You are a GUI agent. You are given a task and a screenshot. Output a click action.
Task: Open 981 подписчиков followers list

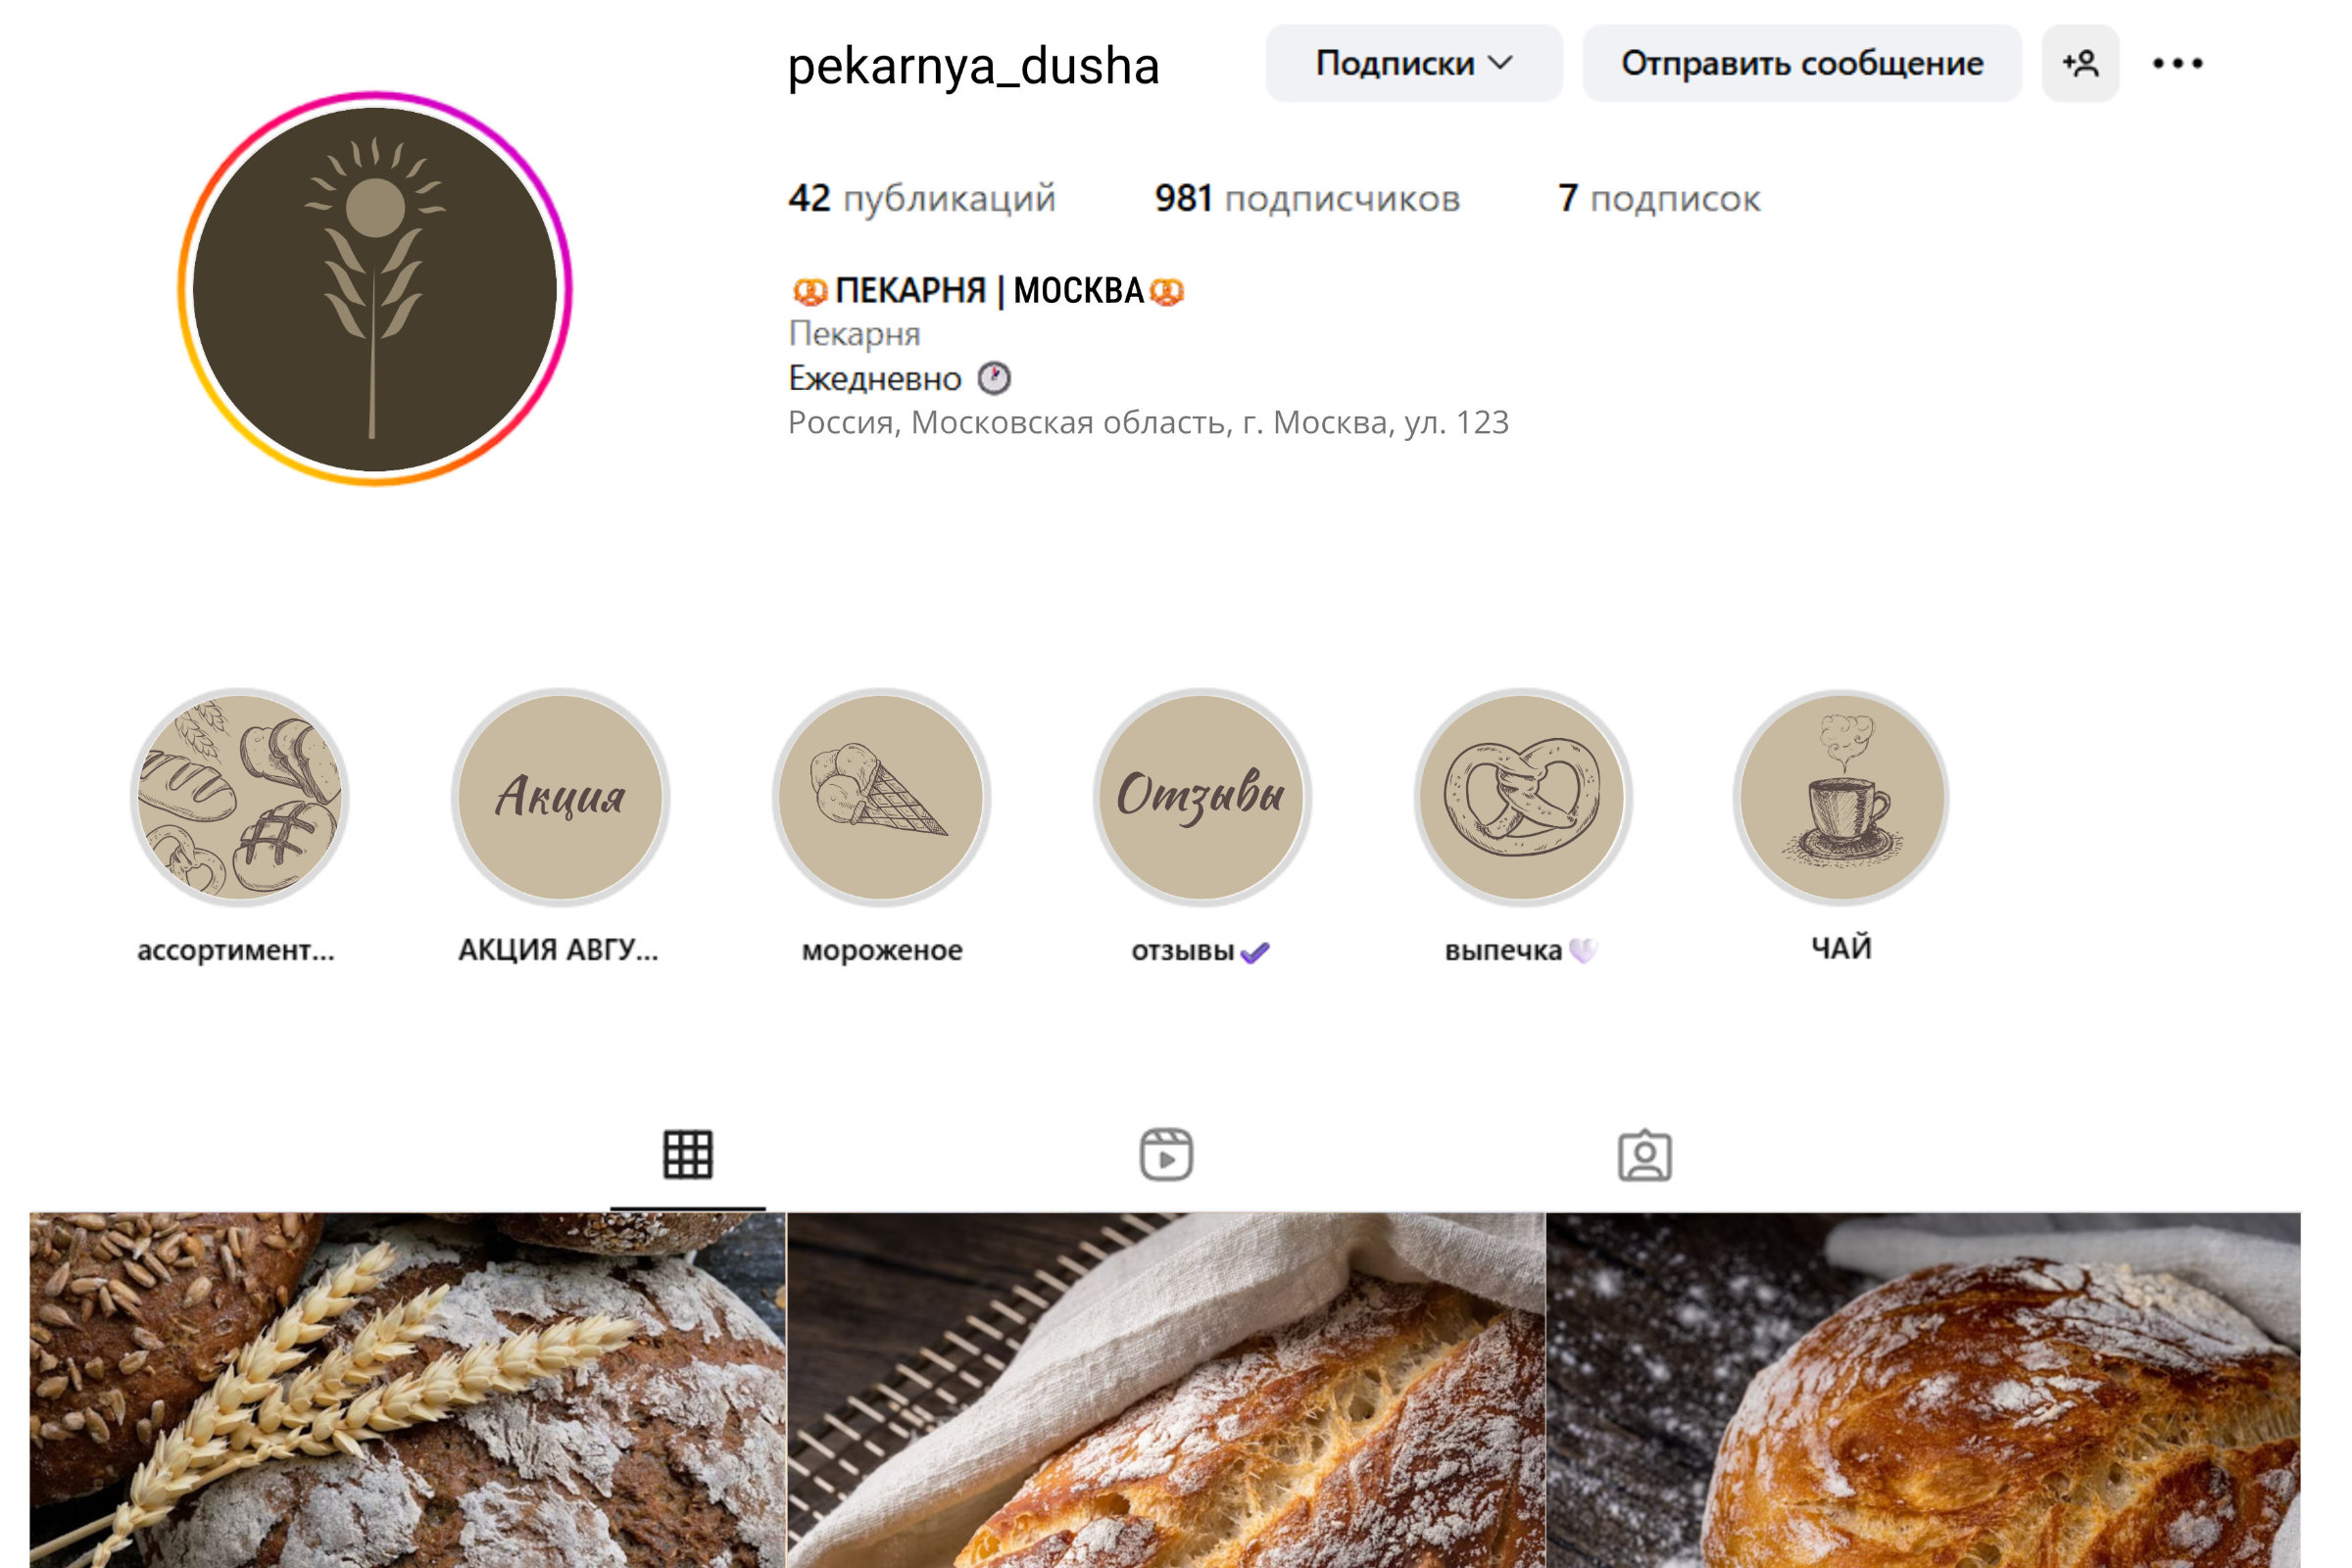[x=1307, y=198]
